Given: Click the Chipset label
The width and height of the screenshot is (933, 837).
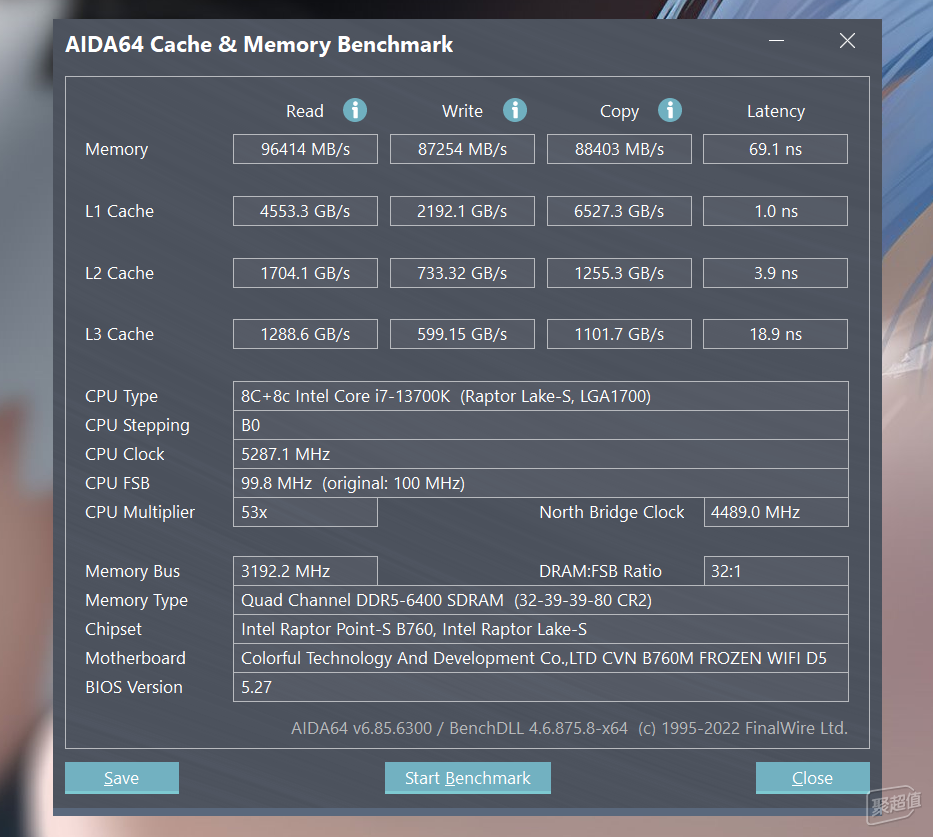Looking at the screenshot, I should [114, 630].
